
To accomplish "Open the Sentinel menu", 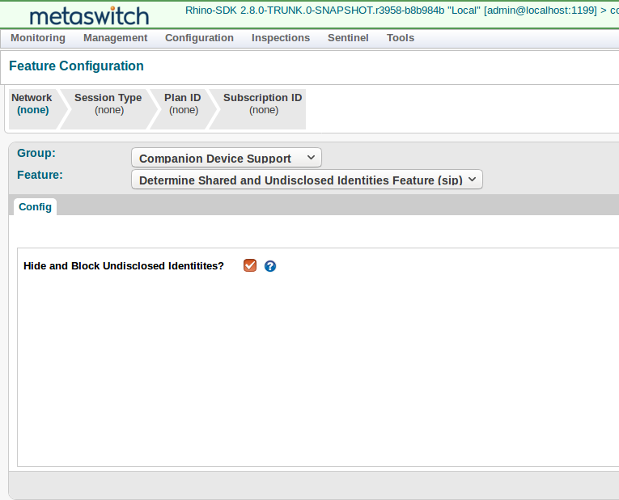I will tap(348, 38).
